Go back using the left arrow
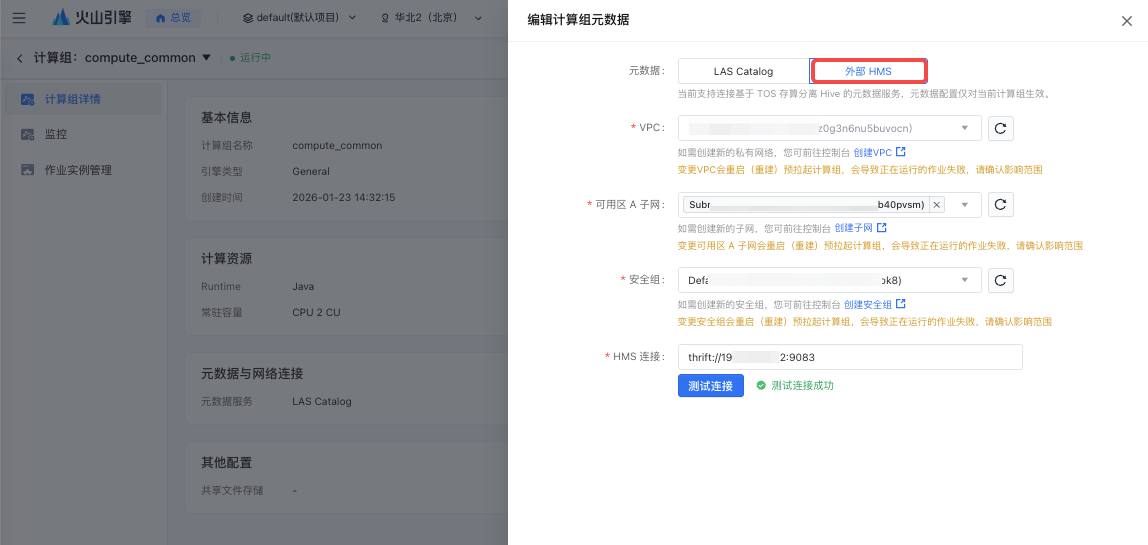1148x545 pixels. coord(19,58)
